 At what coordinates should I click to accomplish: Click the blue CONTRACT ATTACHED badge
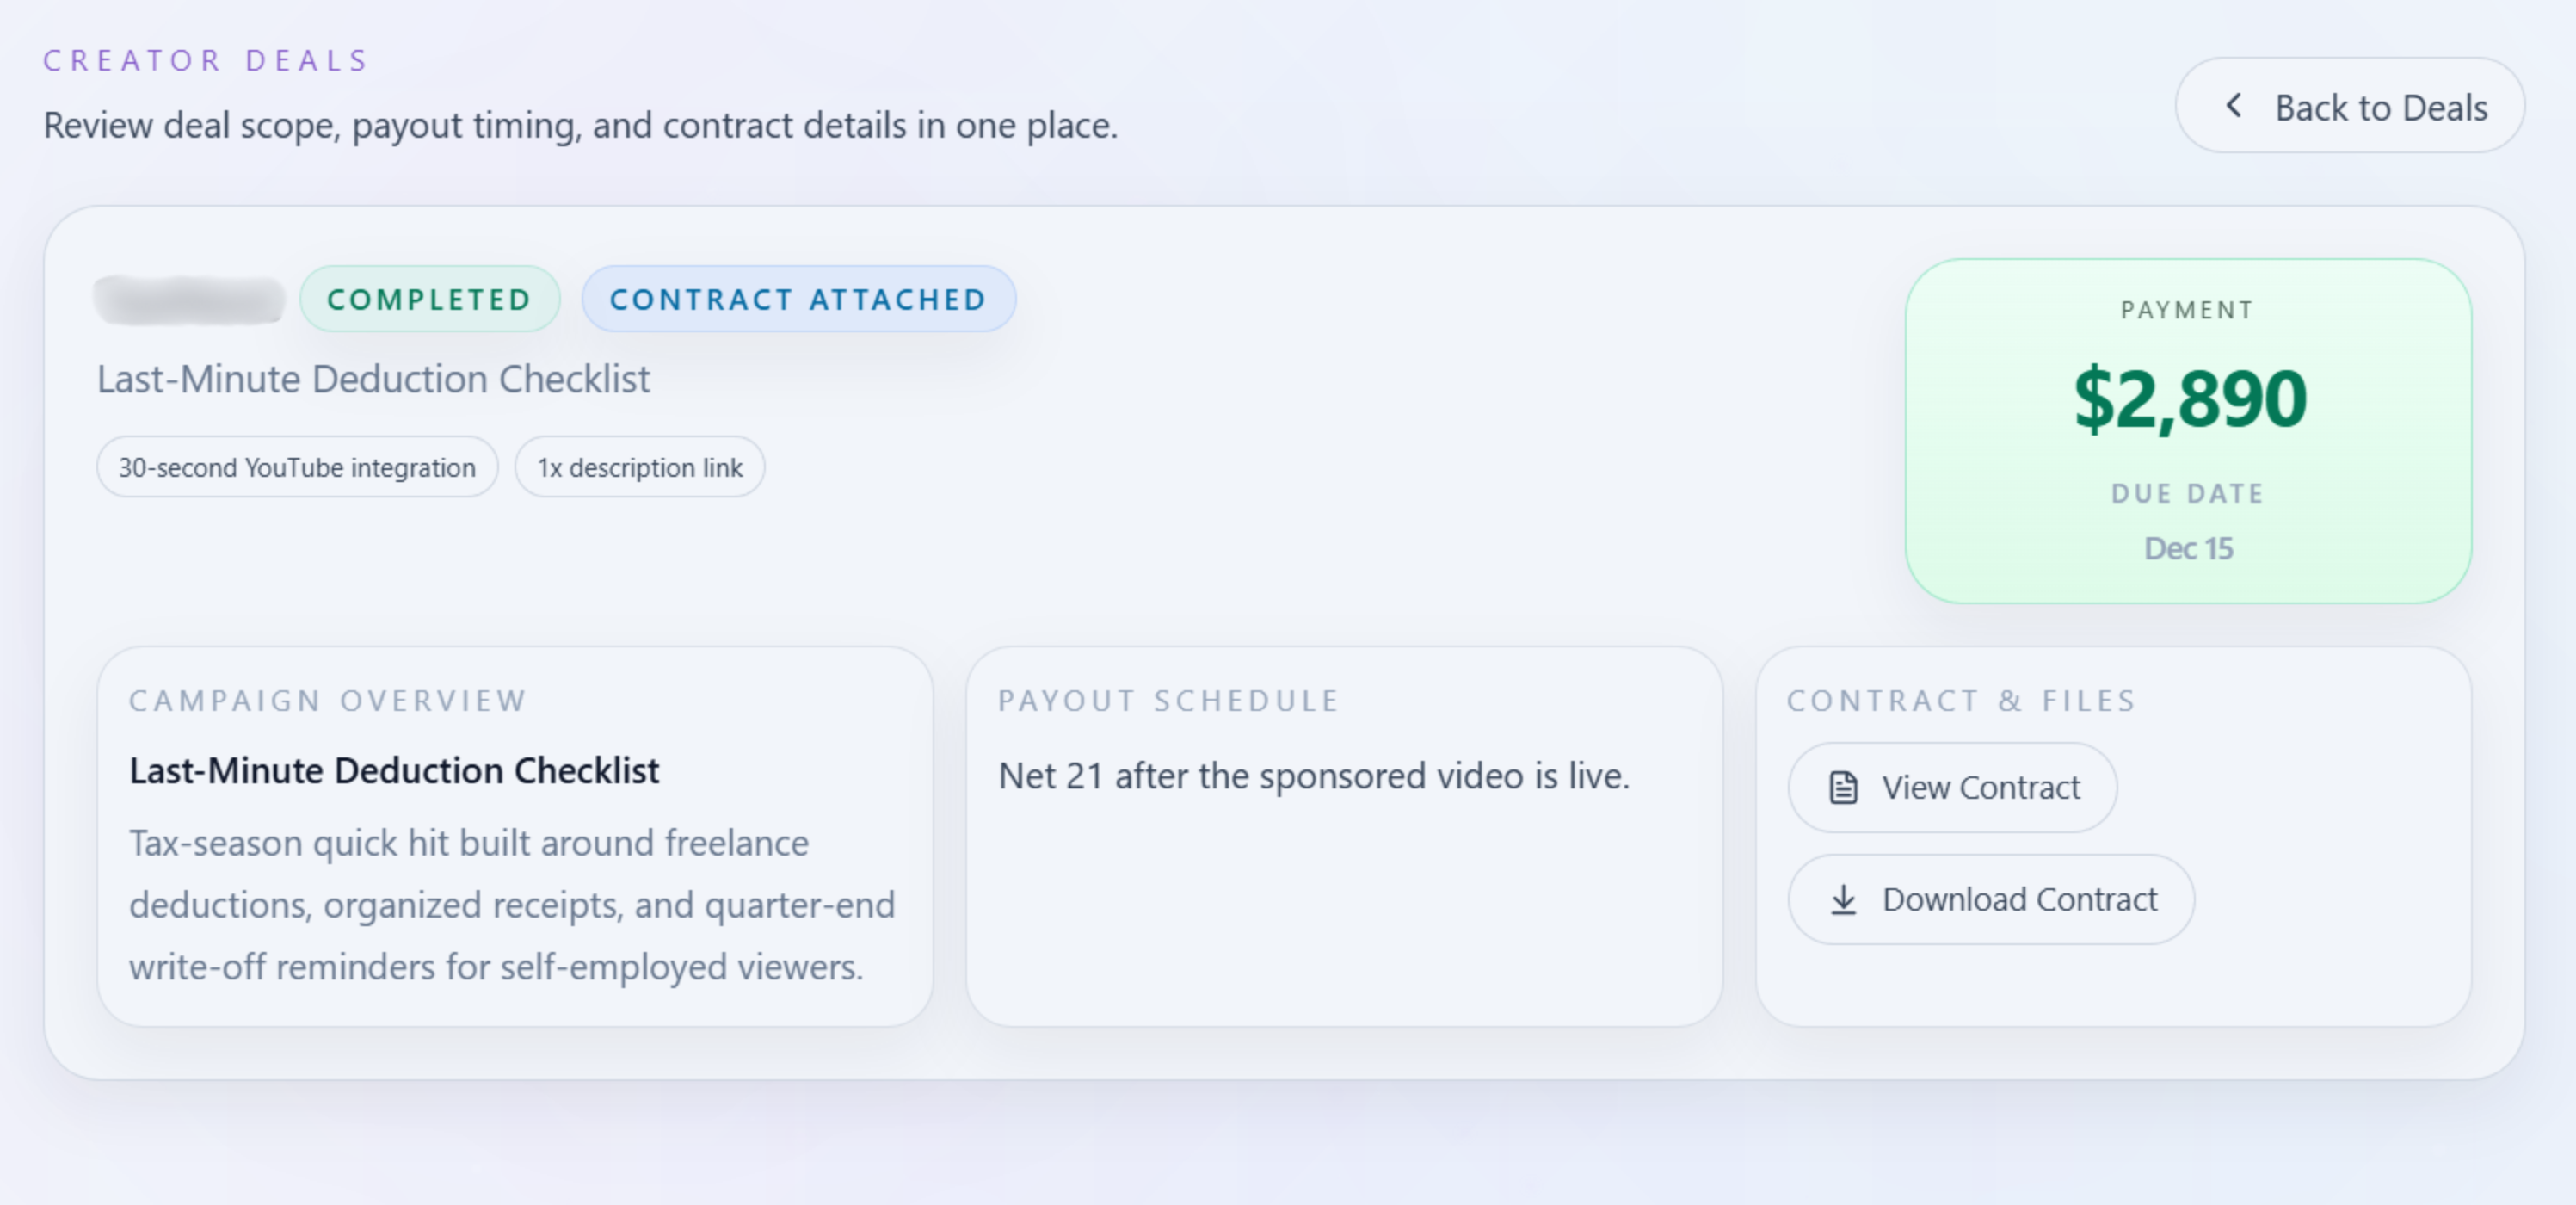[798, 299]
